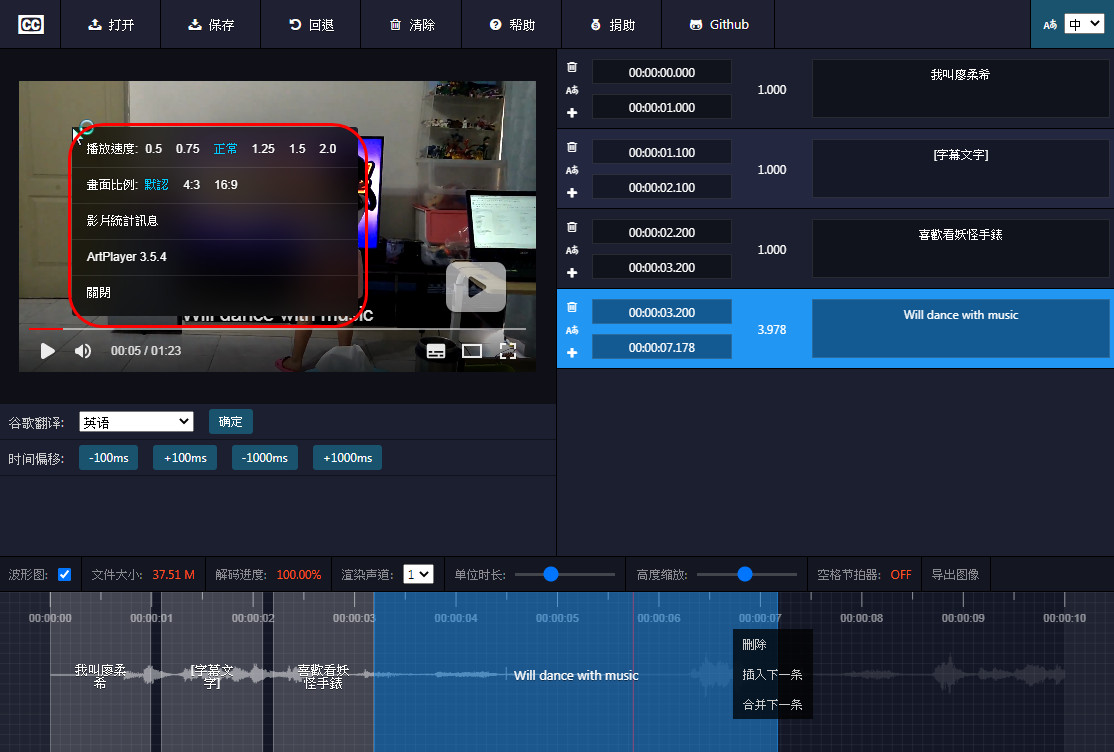1114x752 pixels.
Task: Edit the Will dance with music text box
Action: click(961, 328)
